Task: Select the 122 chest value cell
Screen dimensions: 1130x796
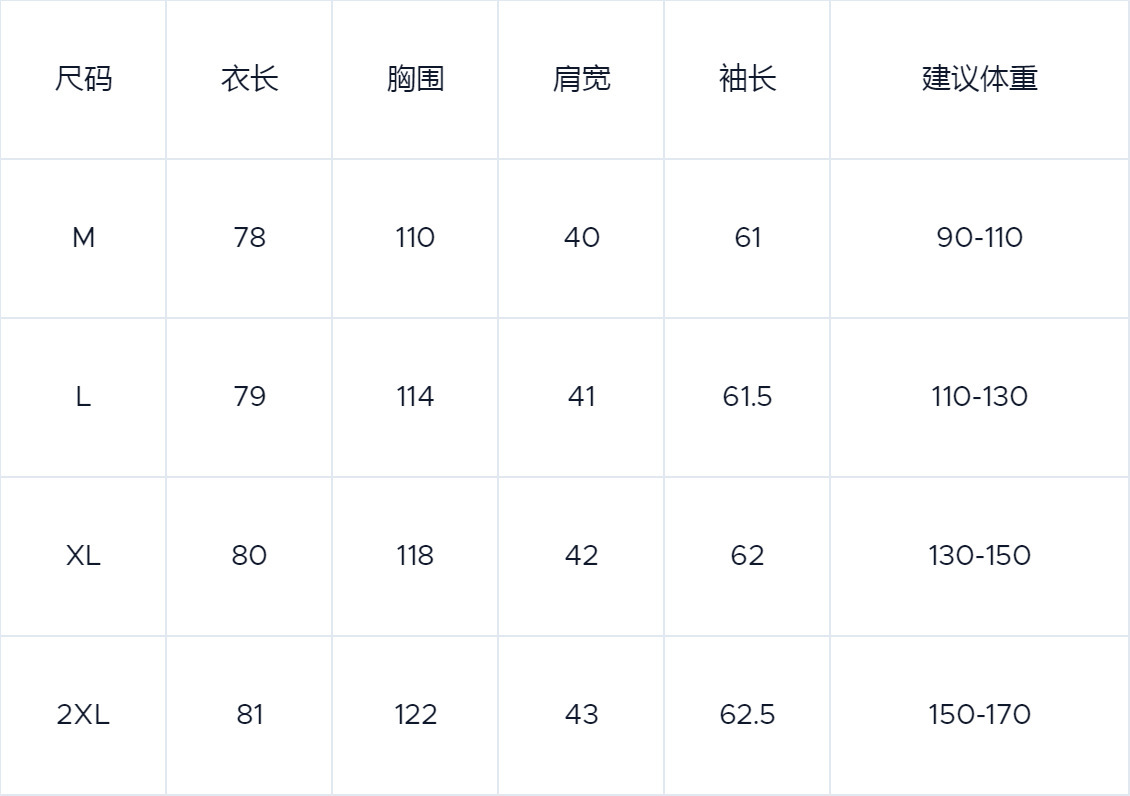Action: (x=415, y=715)
